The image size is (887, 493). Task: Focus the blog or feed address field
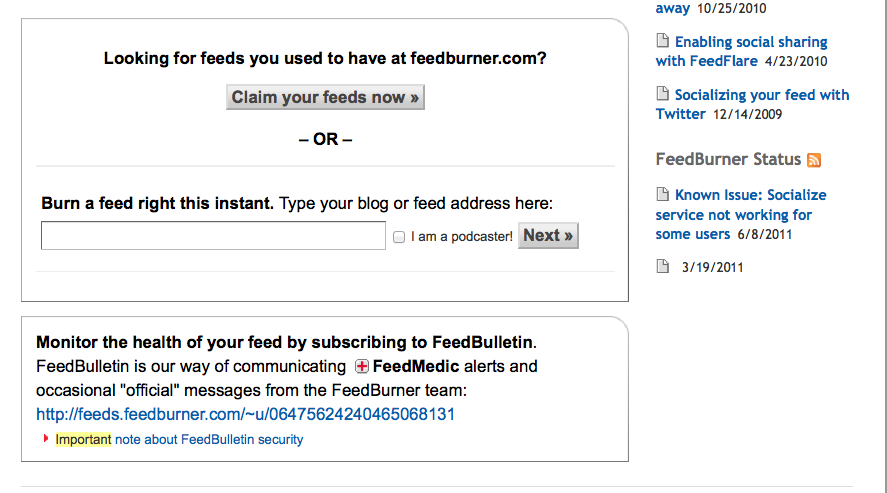[213, 236]
